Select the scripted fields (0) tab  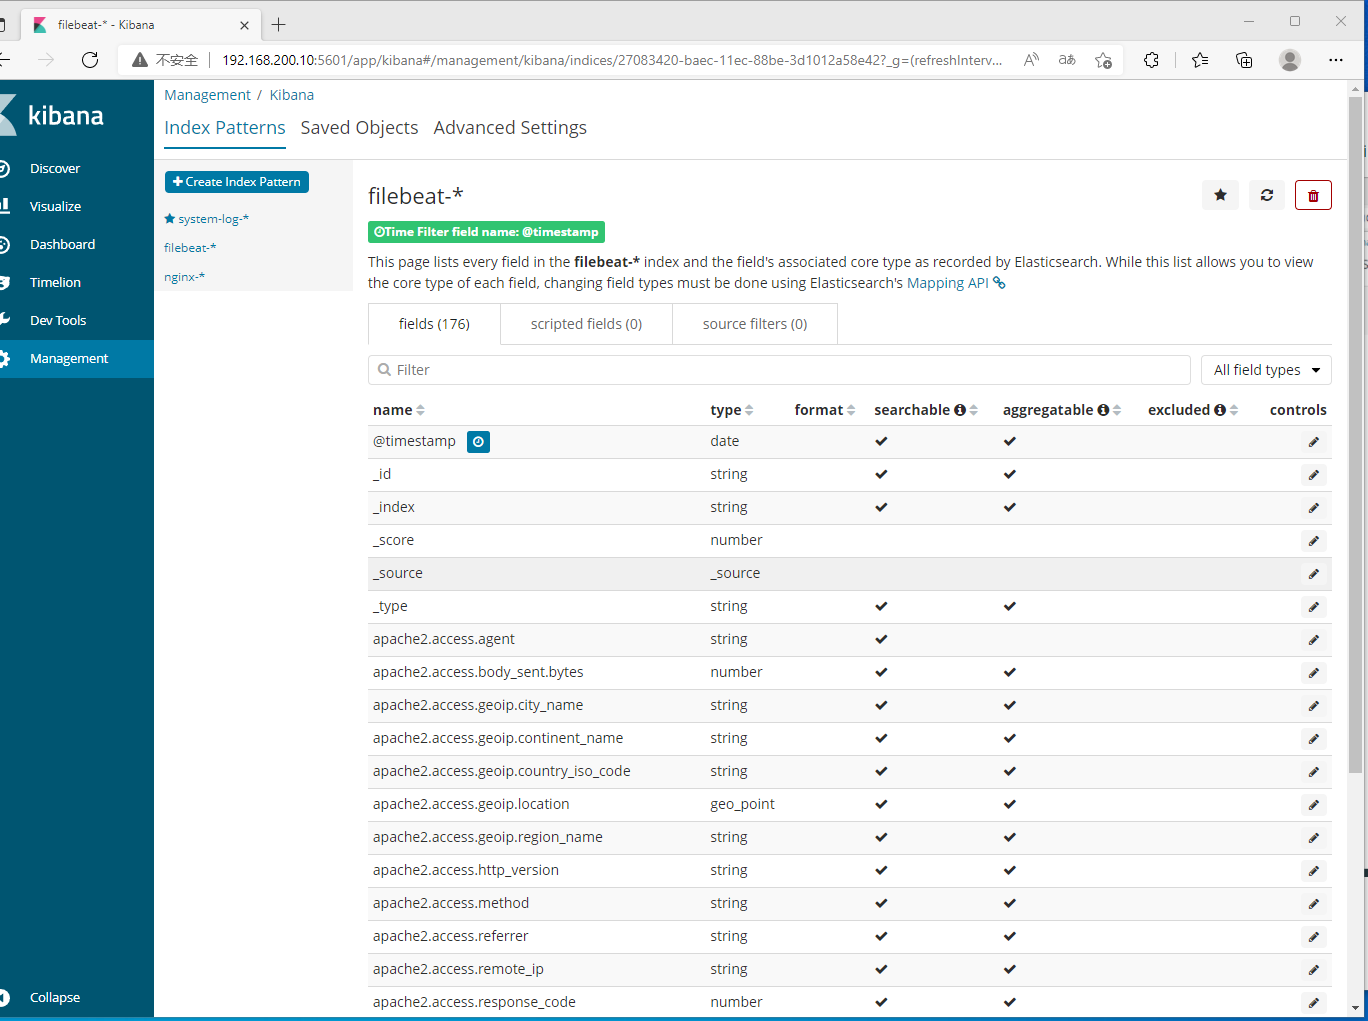pyautogui.click(x=586, y=324)
